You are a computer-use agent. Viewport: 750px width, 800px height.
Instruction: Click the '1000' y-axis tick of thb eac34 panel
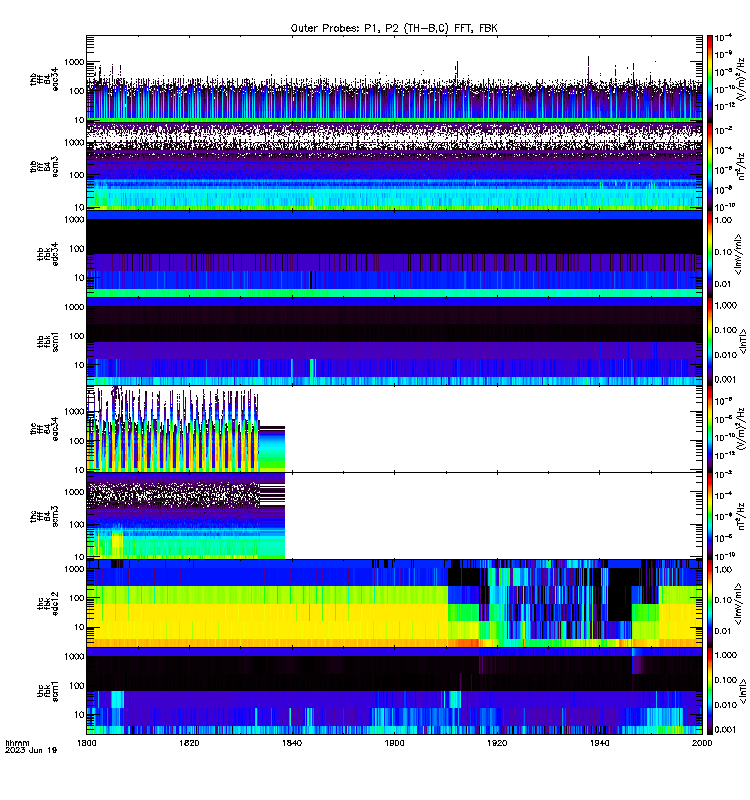point(74,62)
